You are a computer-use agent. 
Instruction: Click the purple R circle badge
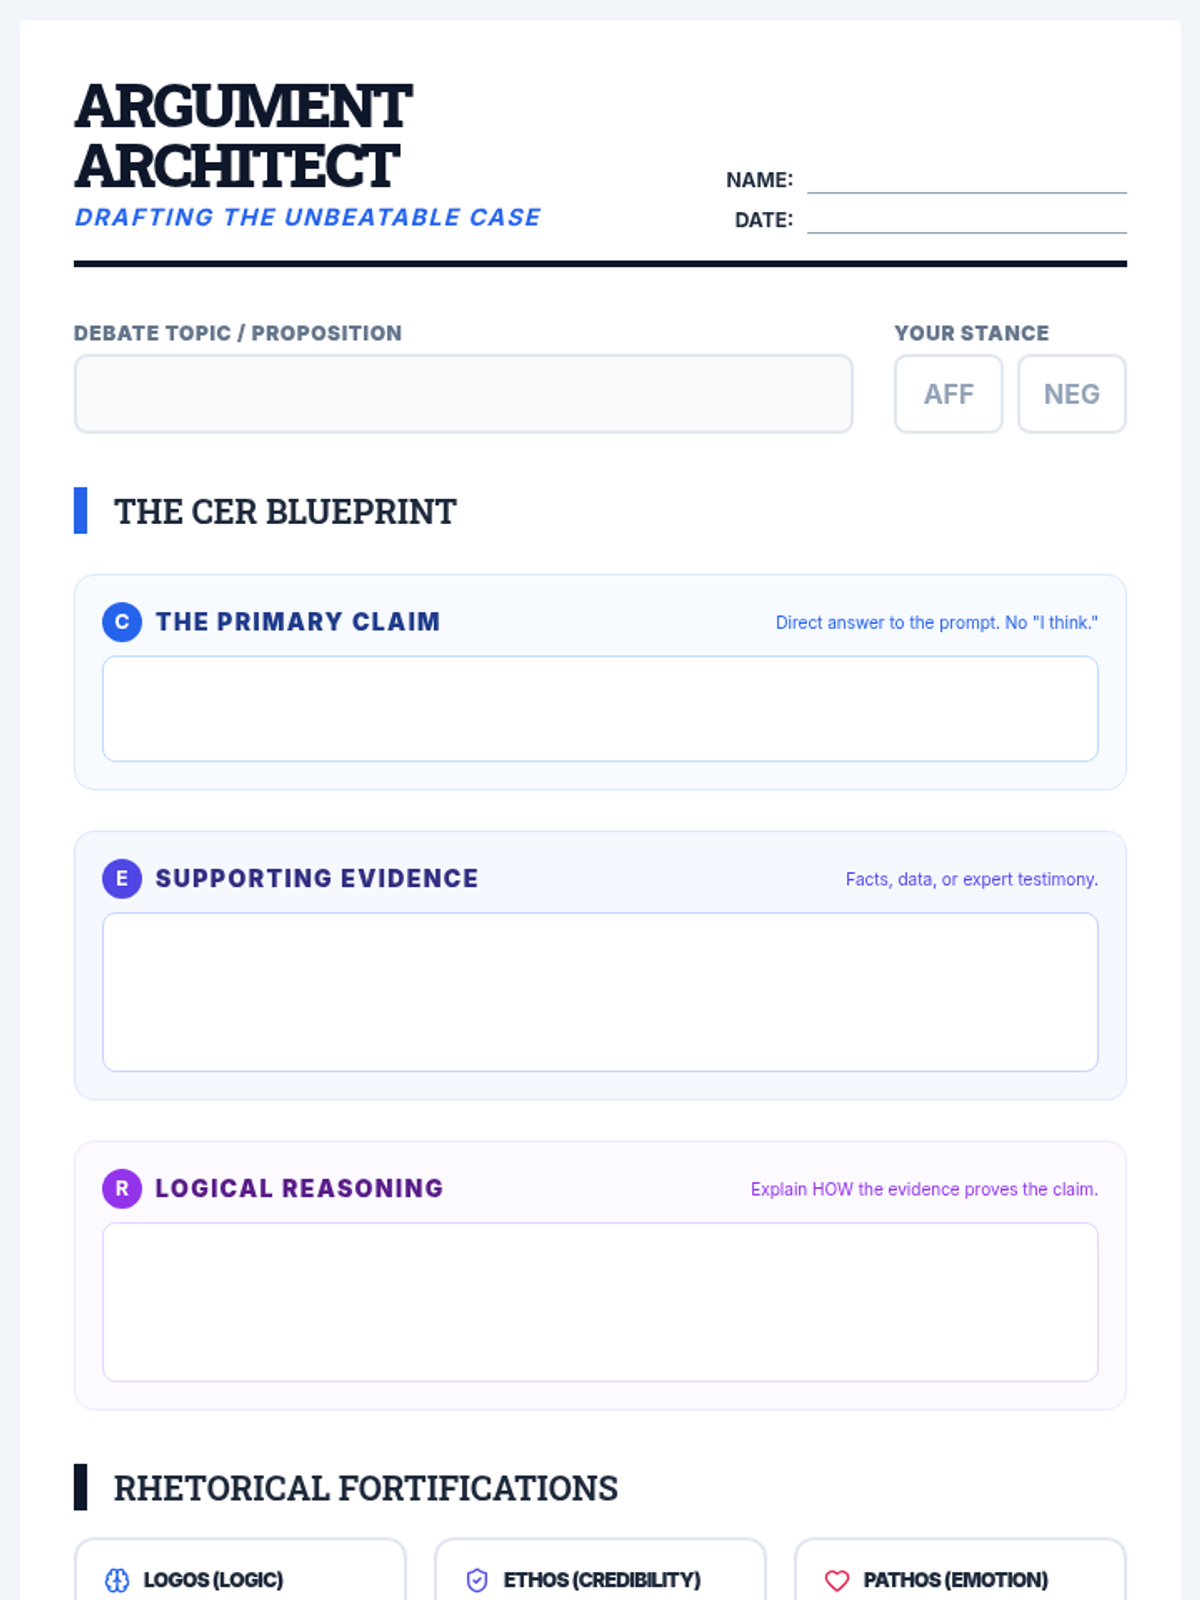(122, 1189)
